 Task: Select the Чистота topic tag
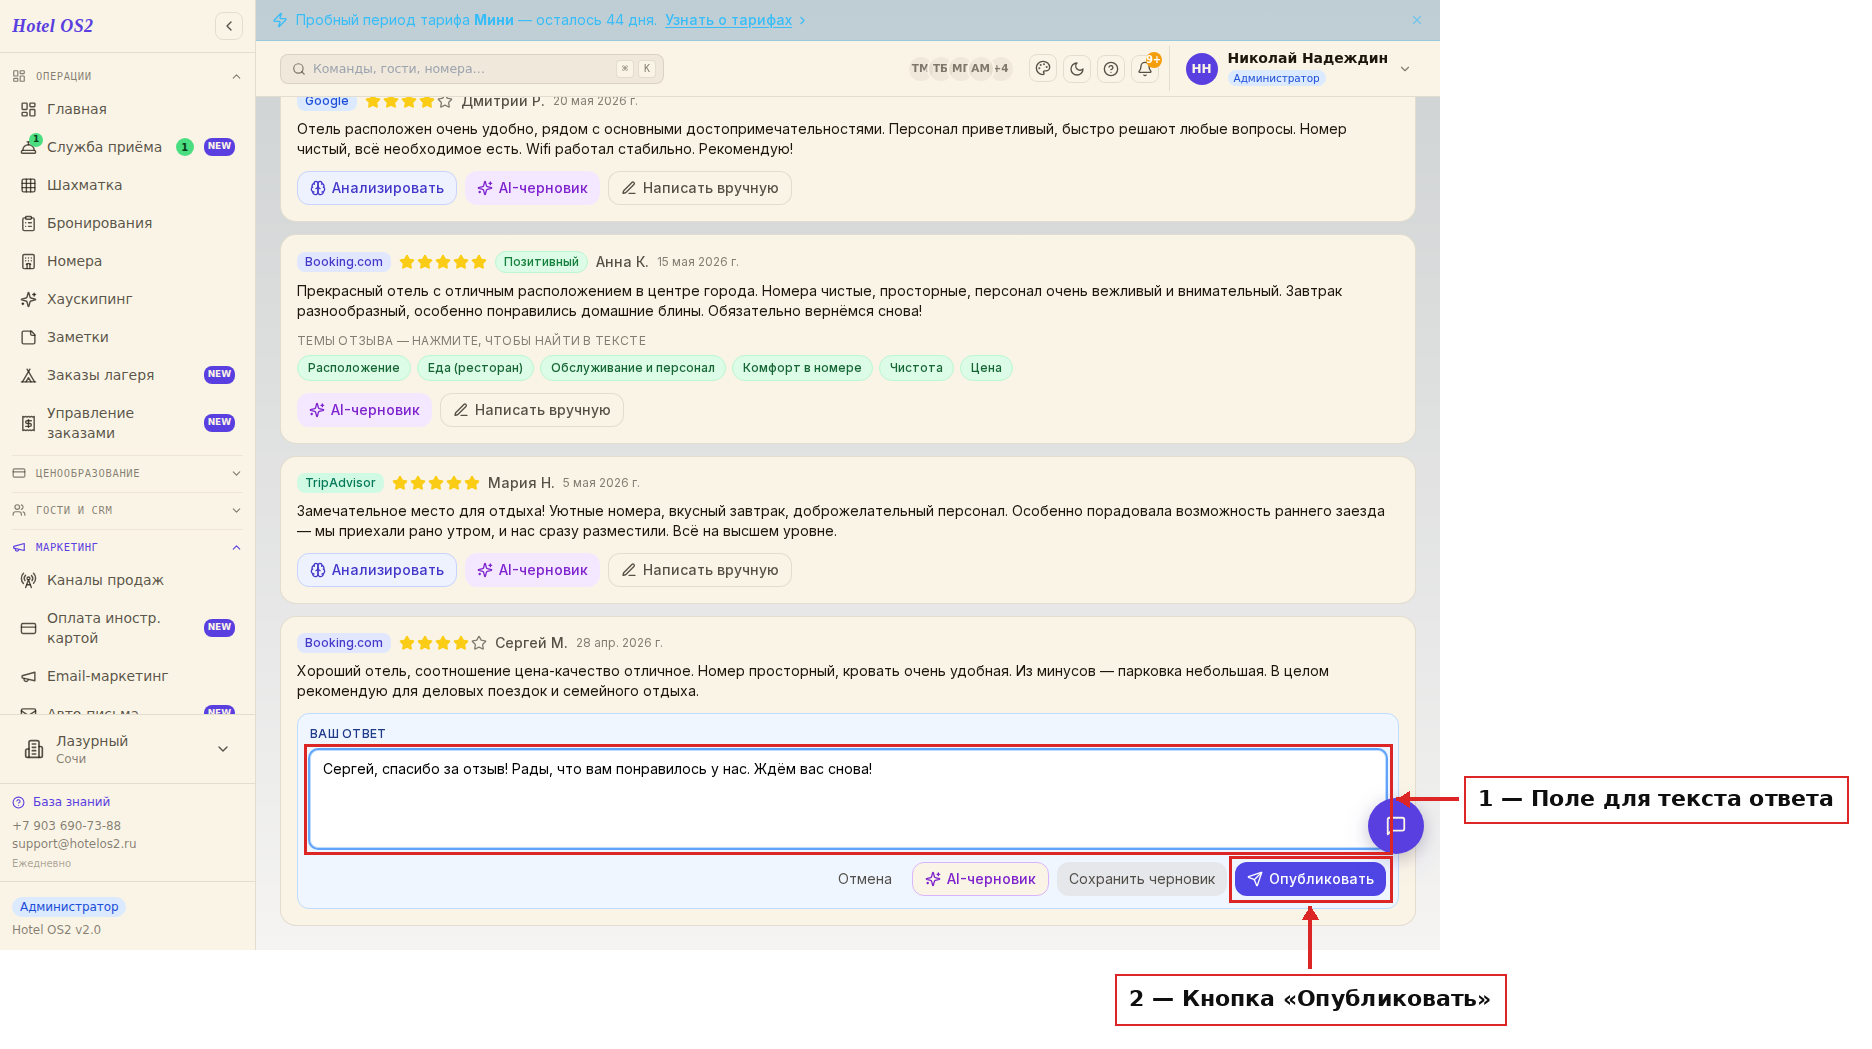point(916,368)
